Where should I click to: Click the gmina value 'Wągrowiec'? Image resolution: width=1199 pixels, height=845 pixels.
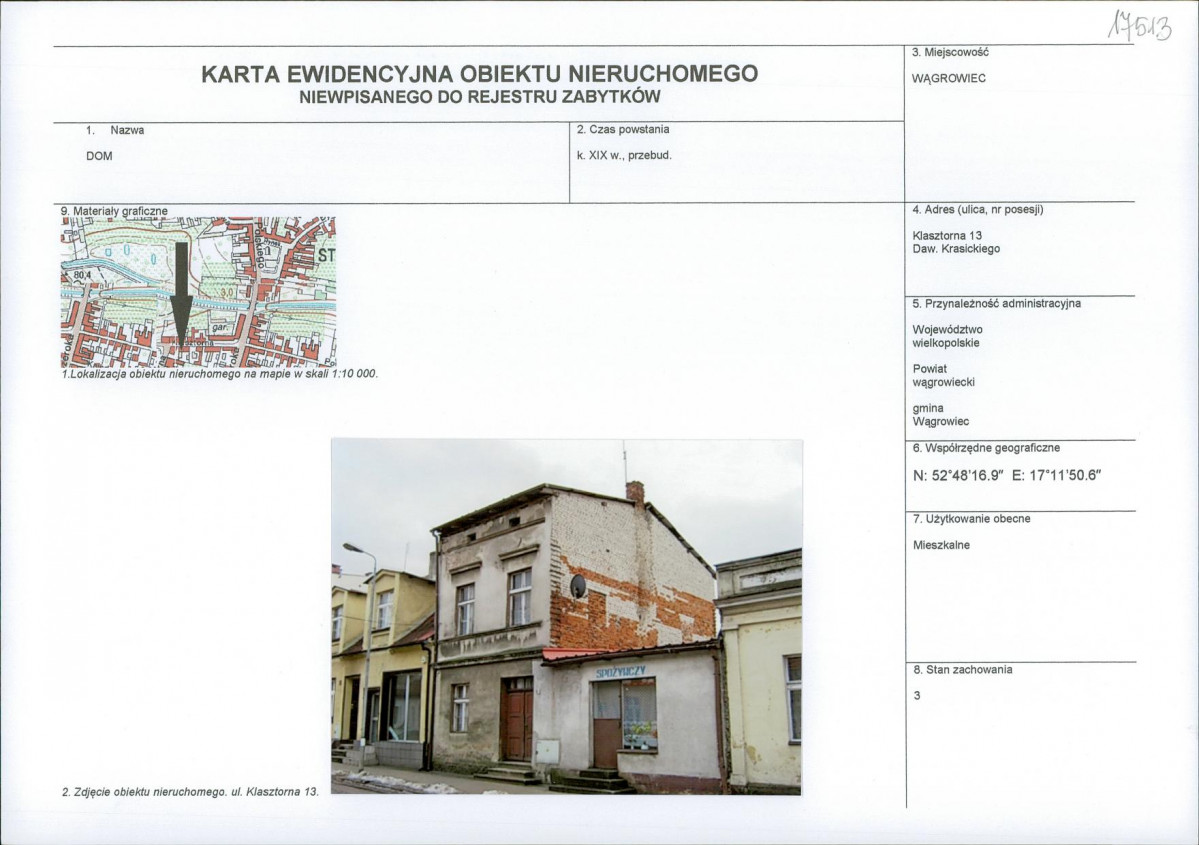pyautogui.click(x=941, y=421)
